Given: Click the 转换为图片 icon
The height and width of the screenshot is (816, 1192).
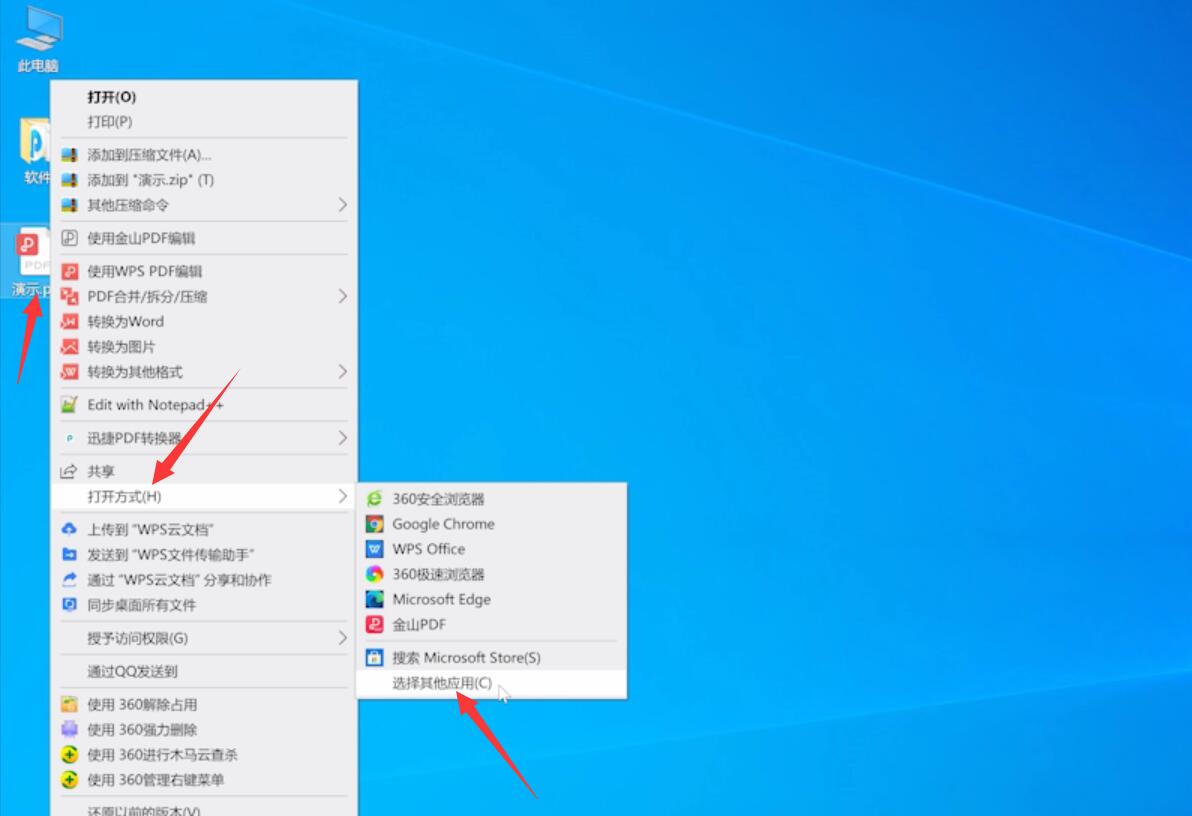Looking at the screenshot, I should tap(69, 347).
